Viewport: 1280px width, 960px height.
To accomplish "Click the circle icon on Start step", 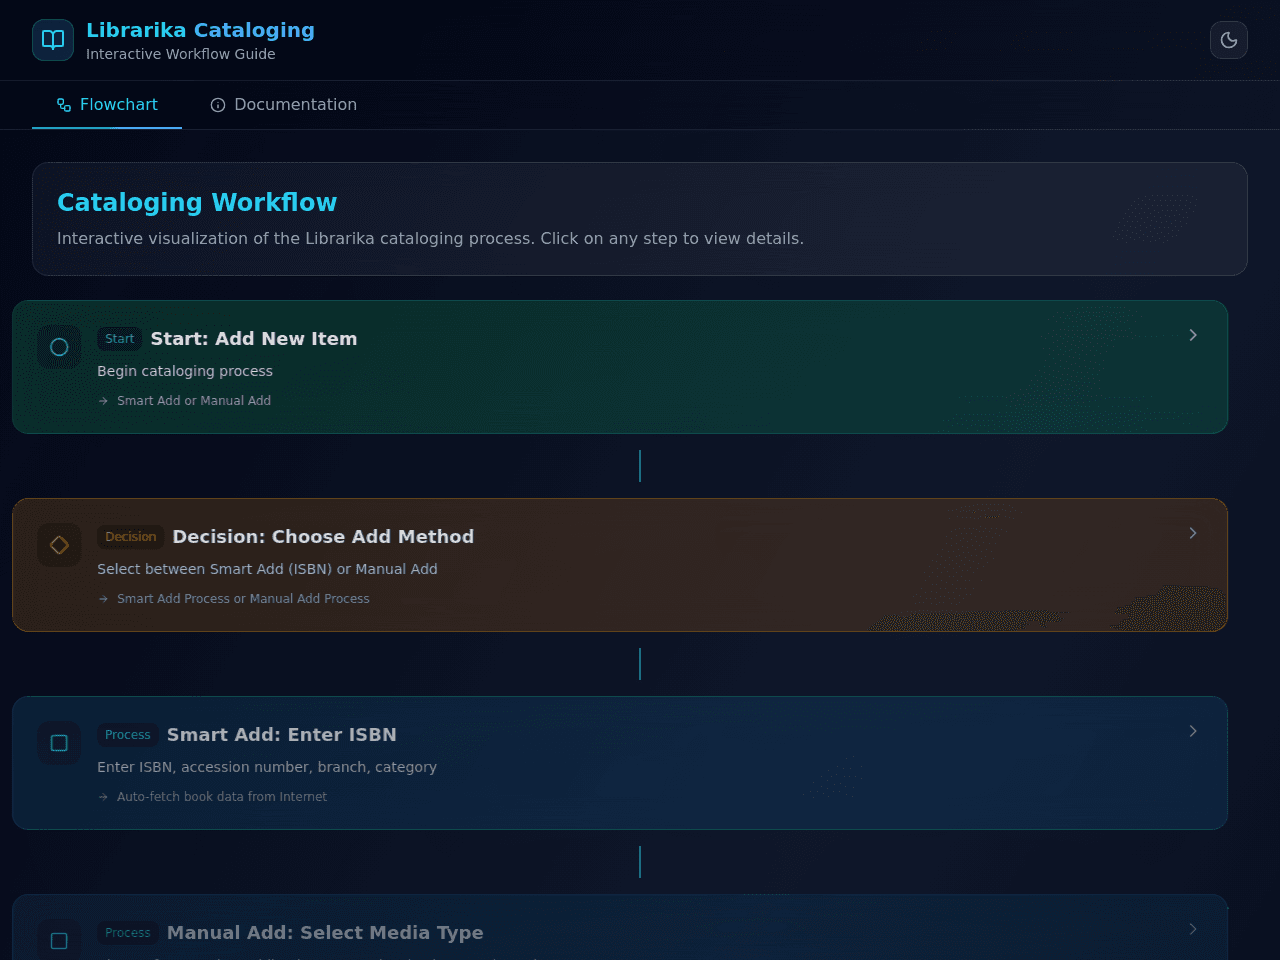I will pos(59,347).
